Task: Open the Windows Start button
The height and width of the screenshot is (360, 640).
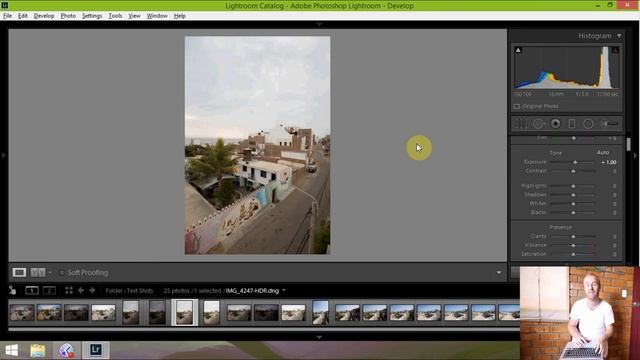Action: [x=11, y=350]
